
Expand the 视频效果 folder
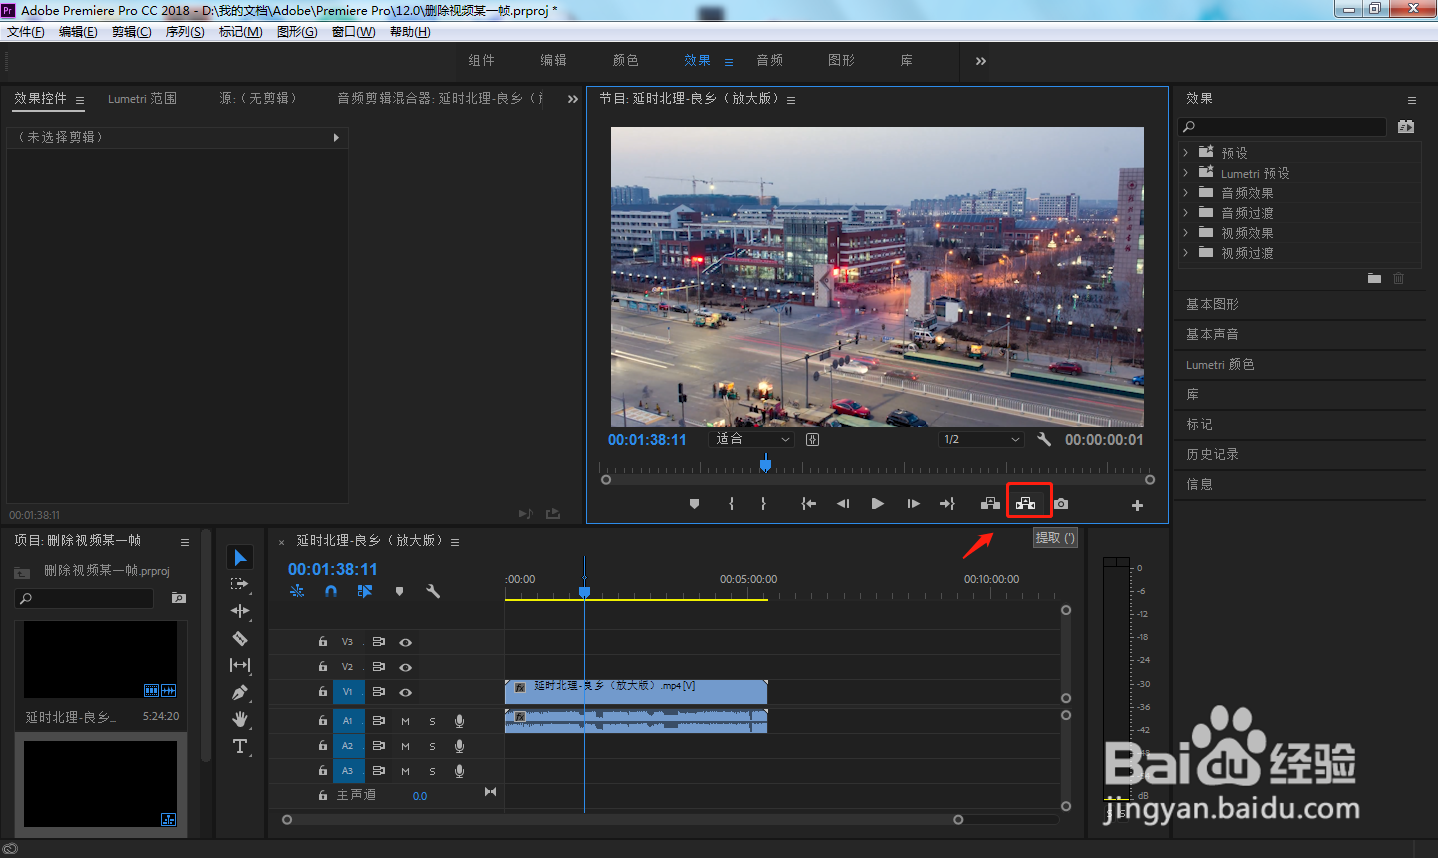[1186, 233]
